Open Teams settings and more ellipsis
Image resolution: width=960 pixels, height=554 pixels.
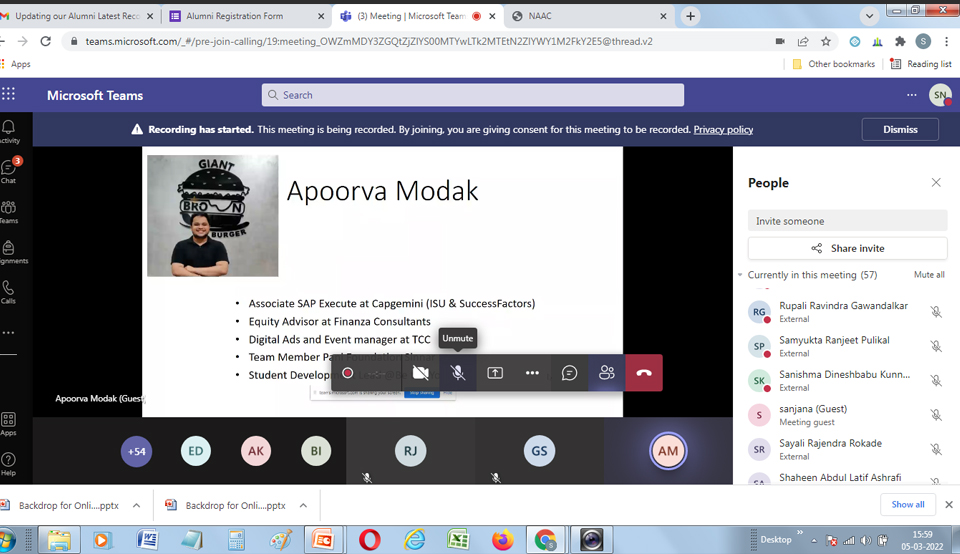(912, 95)
